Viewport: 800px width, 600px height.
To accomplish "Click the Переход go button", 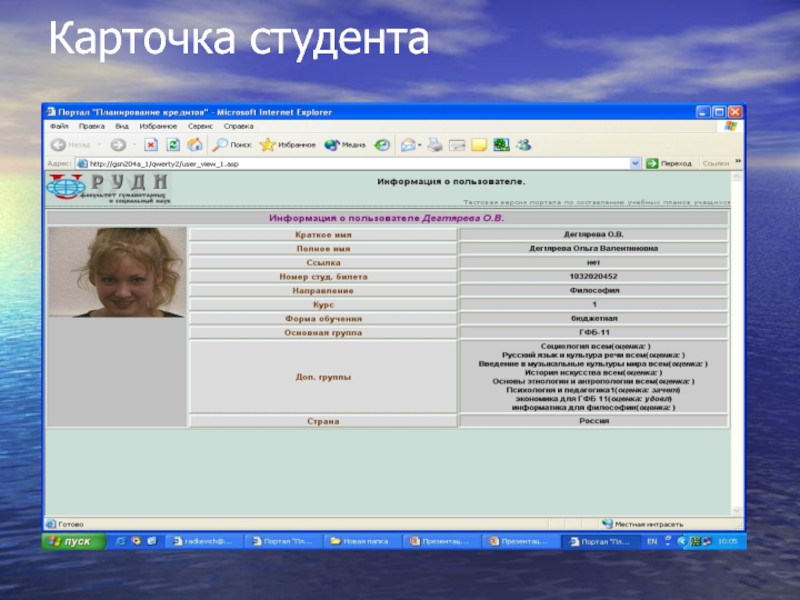I will (x=669, y=163).
